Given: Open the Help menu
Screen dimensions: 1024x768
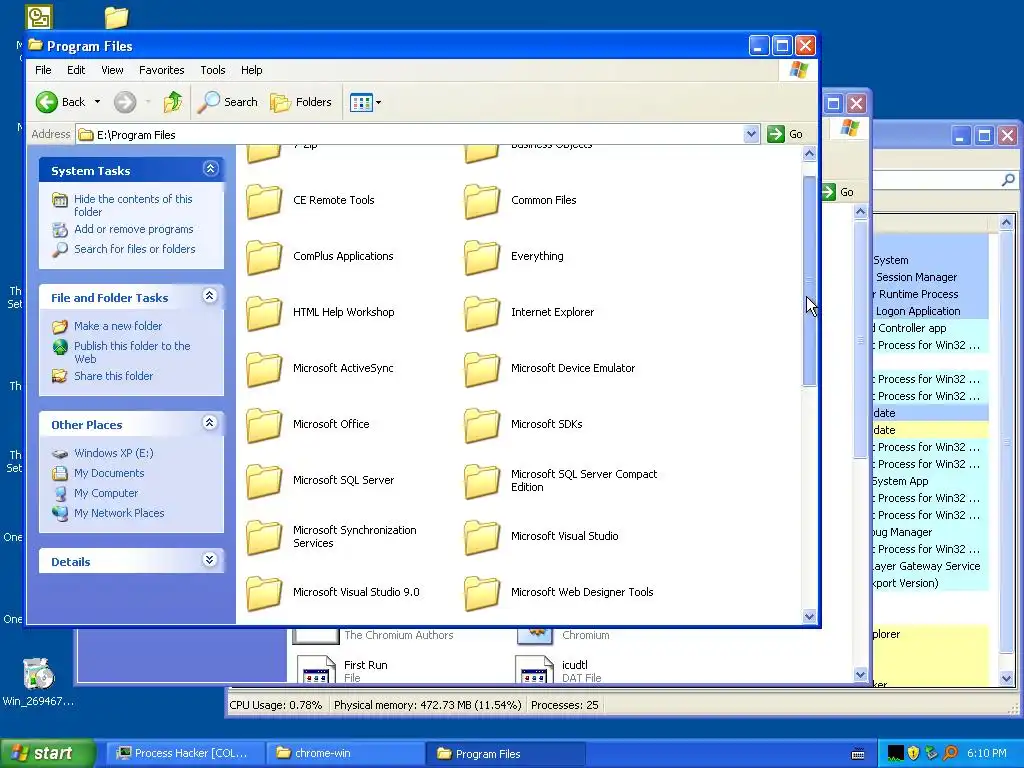Looking at the screenshot, I should pyautogui.click(x=251, y=70).
